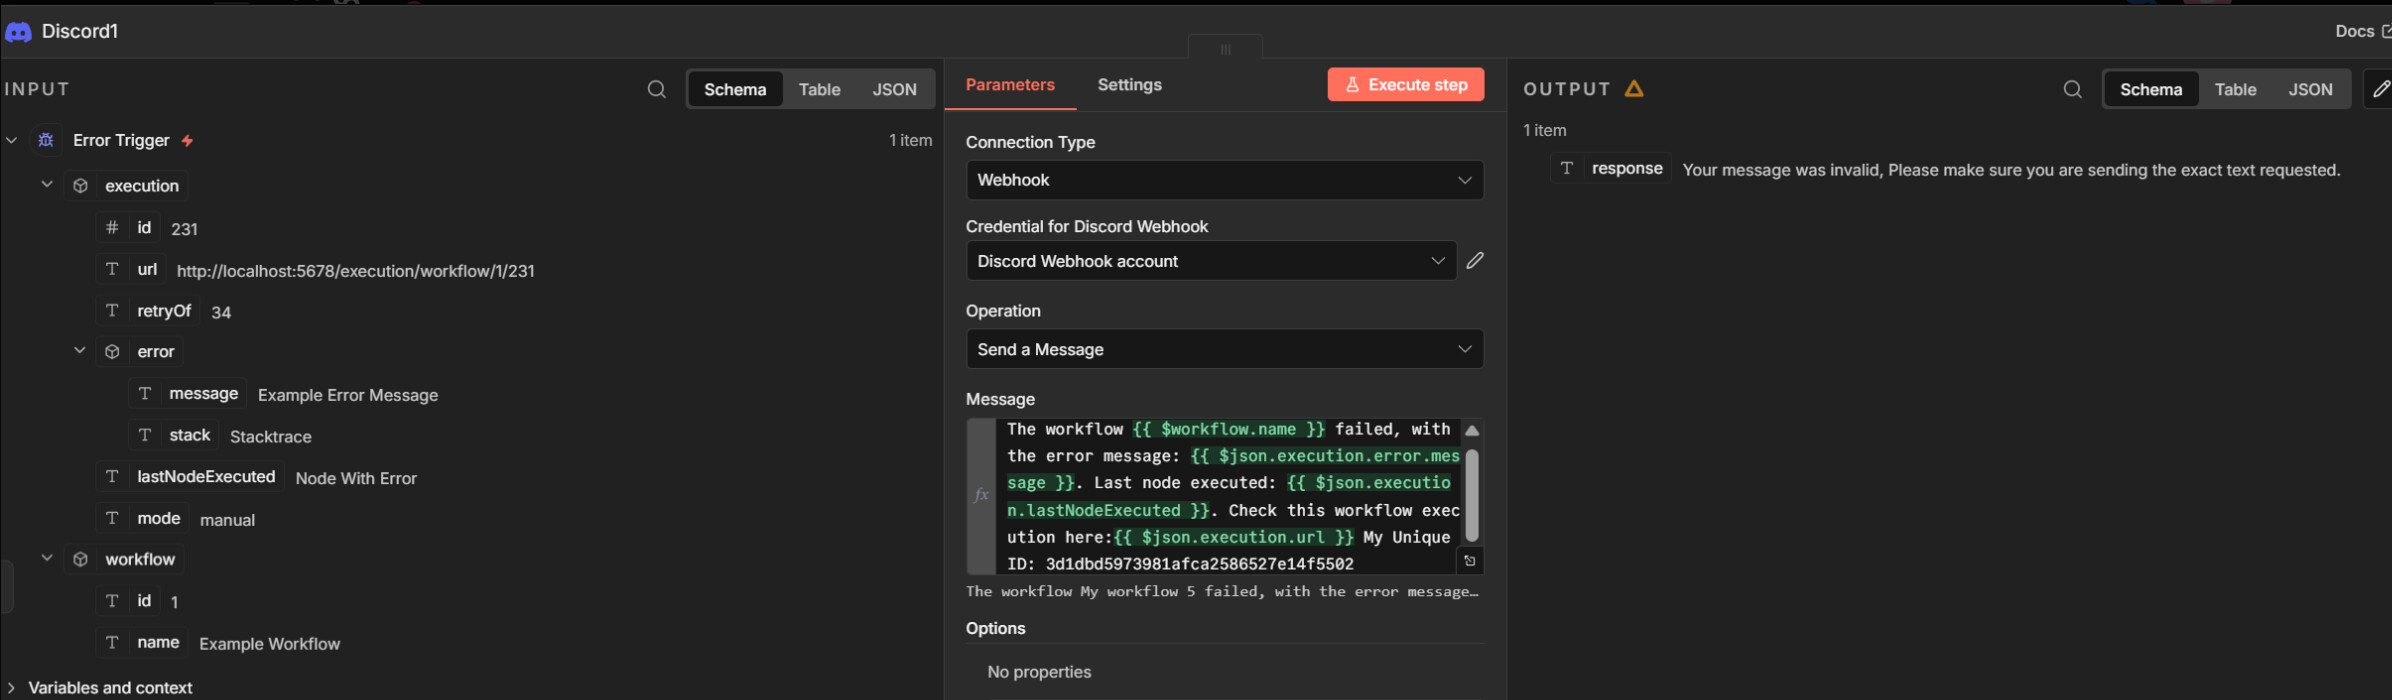Click the pencil icon to edit Discord credential

pos(1474,261)
